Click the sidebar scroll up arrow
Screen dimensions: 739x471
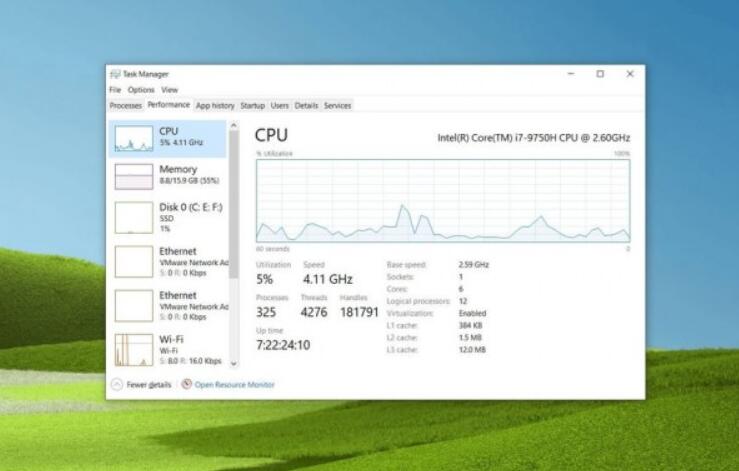[234, 125]
